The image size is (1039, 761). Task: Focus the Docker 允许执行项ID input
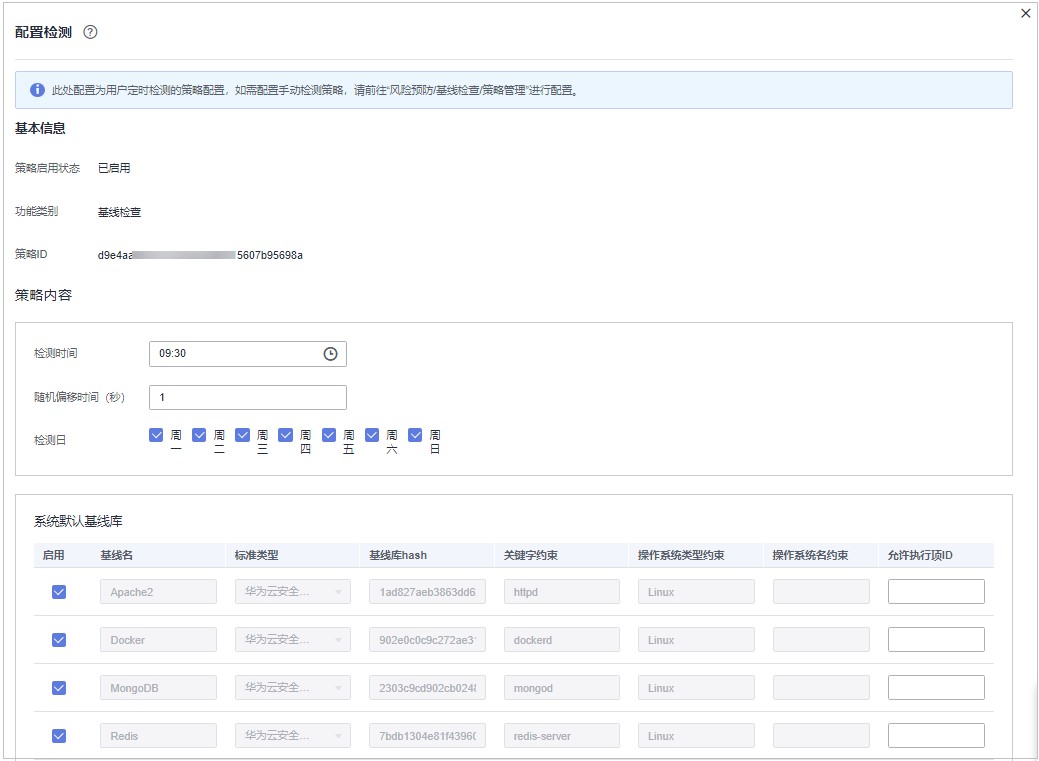point(936,640)
